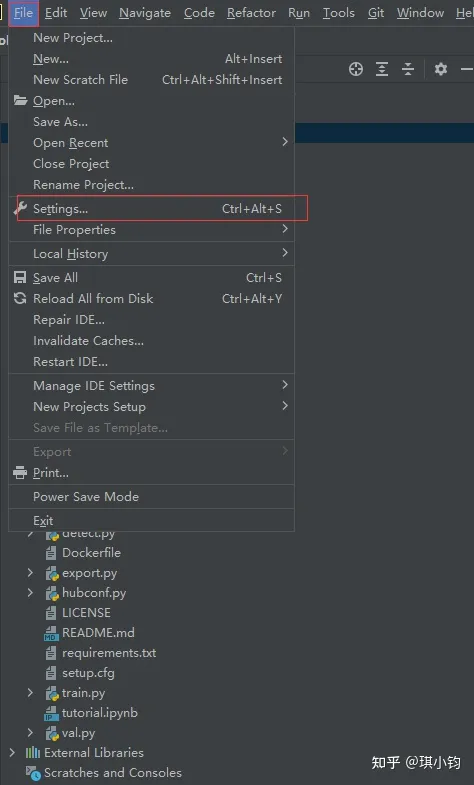Select Scratches and Consoles in the project tree

[113, 772]
